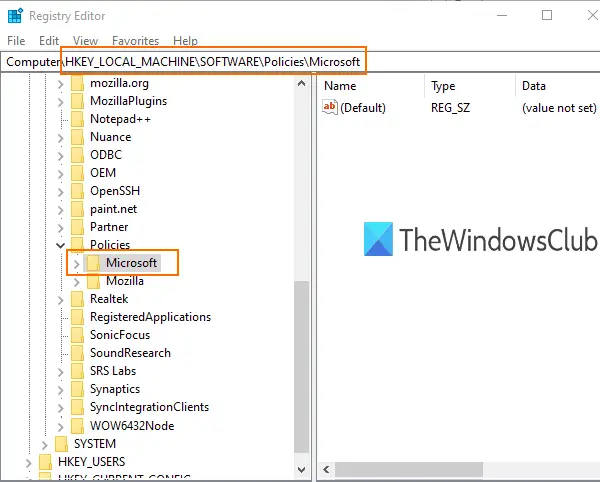Click the (Default) string value icon
The image size is (600, 482).
(329, 107)
